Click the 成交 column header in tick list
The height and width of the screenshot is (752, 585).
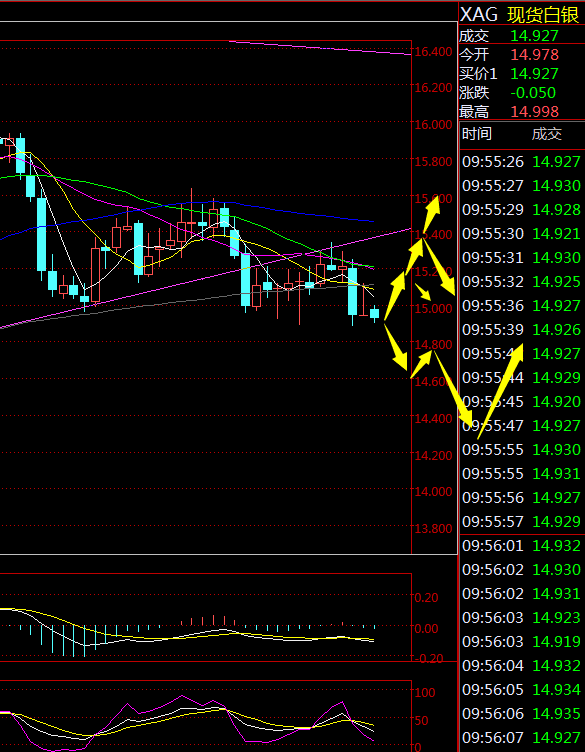pos(547,134)
